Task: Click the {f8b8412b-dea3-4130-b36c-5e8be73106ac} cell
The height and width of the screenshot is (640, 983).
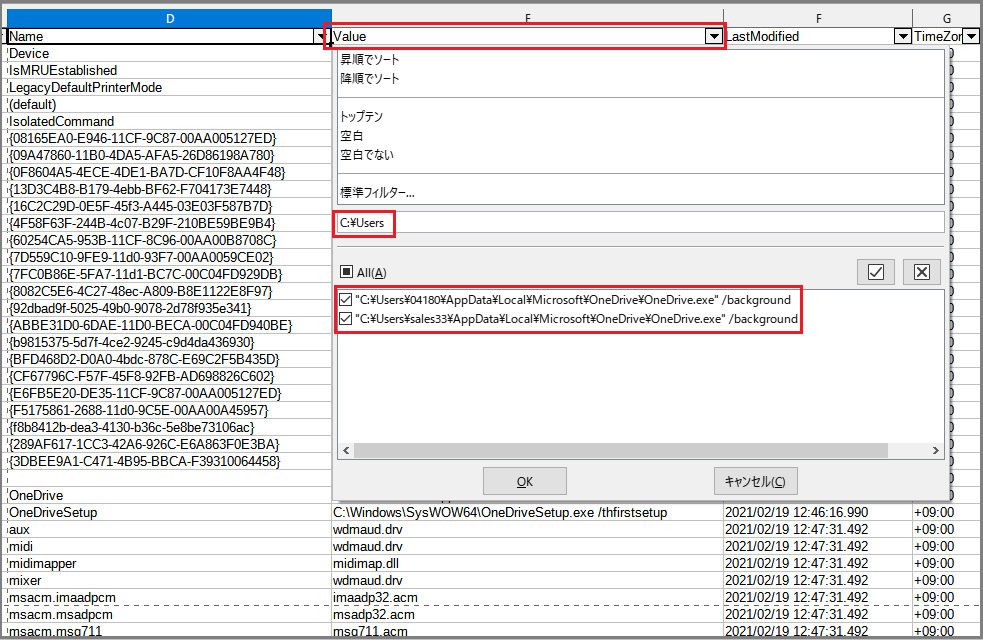Action: [169, 428]
